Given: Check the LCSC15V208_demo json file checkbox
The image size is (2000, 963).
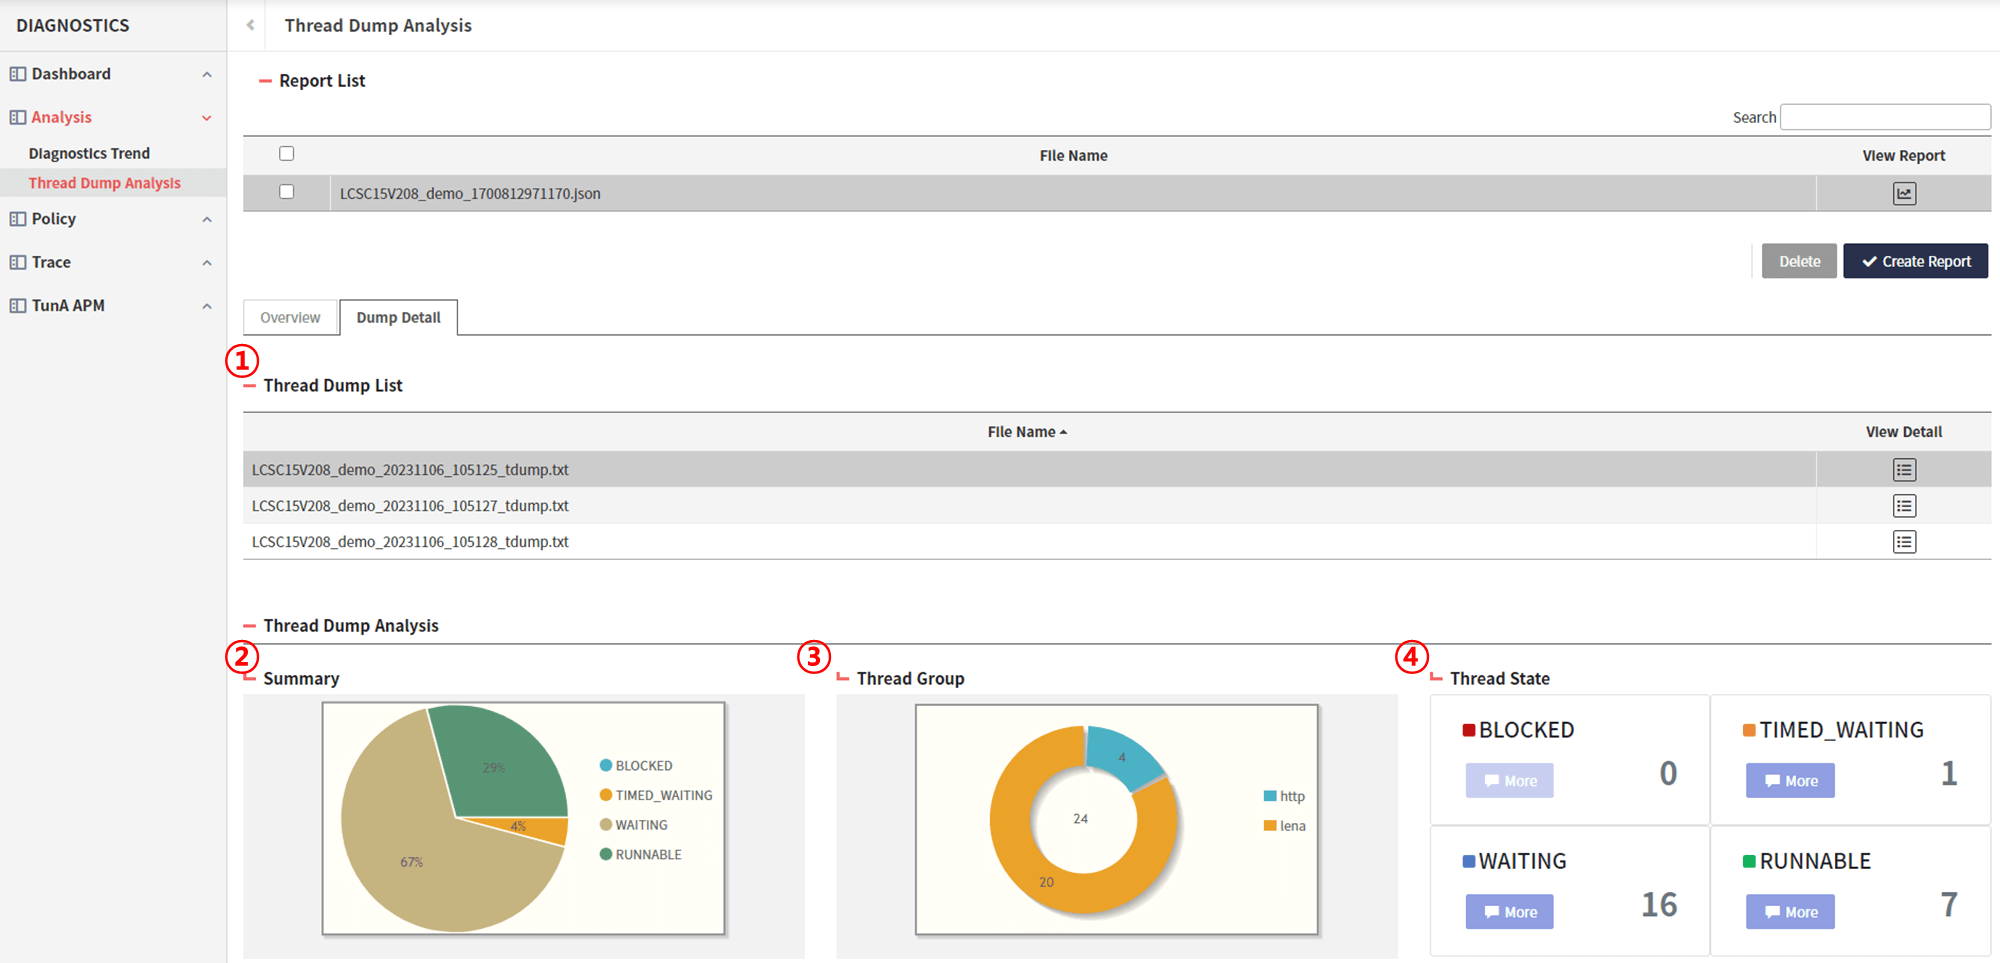Looking at the screenshot, I should tap(286, 193).
